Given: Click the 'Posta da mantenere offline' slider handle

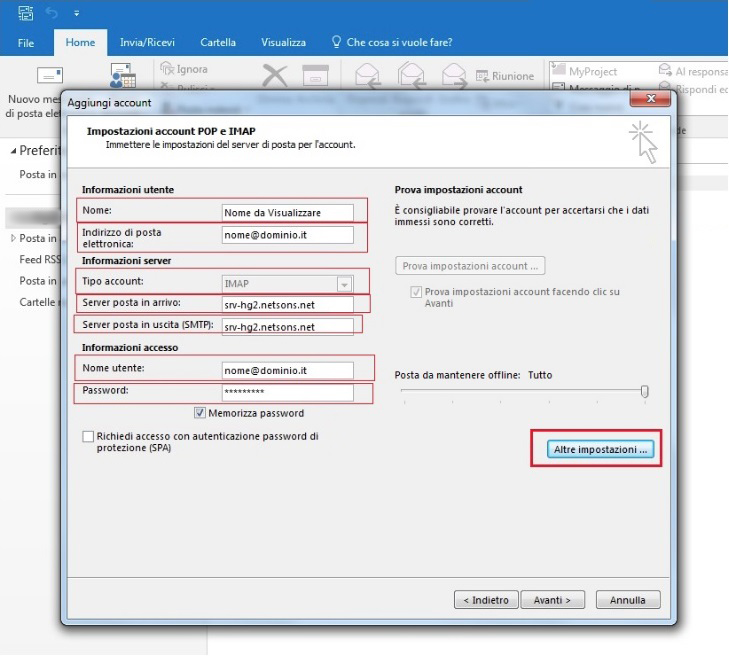Looking at the screenshot, I should (645, 391).
